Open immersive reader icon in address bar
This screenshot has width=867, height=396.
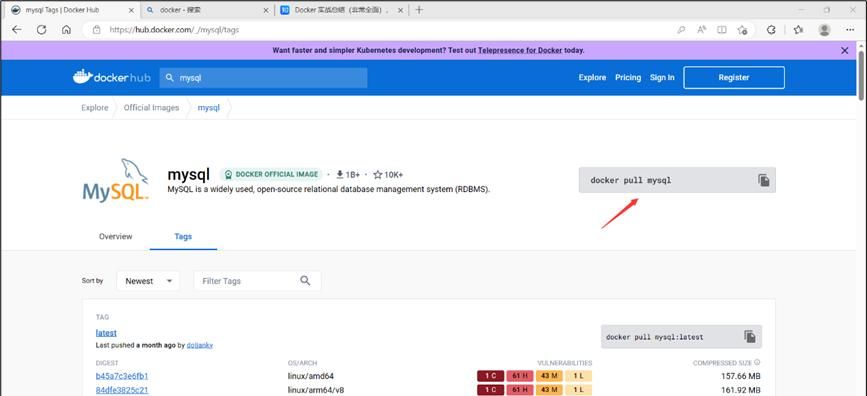[x=722, y=30]
